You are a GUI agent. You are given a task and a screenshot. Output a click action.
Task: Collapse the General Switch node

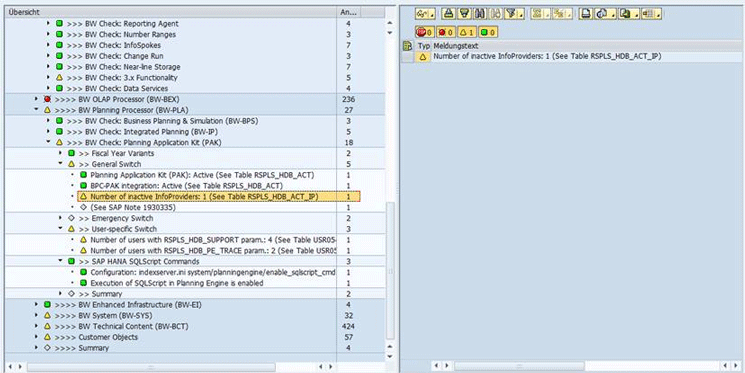[60, 164]
